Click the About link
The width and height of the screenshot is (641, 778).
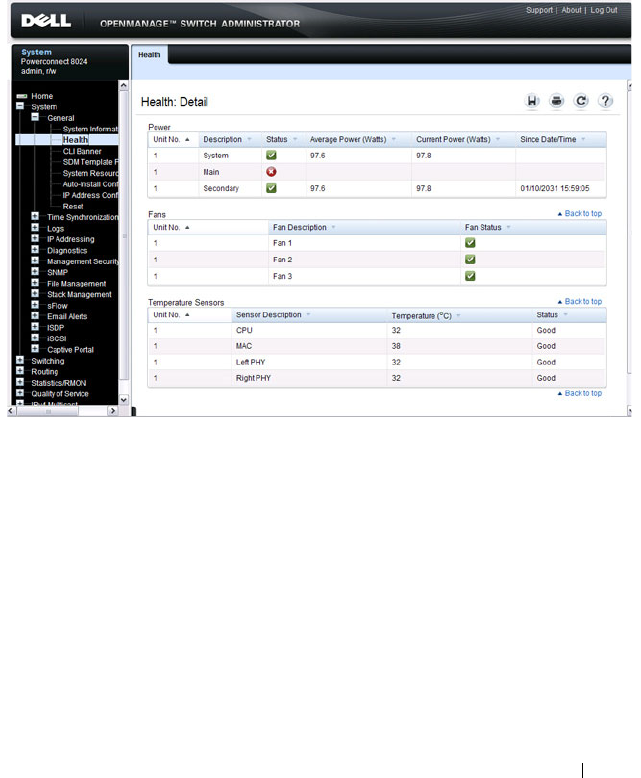point(572,10)
